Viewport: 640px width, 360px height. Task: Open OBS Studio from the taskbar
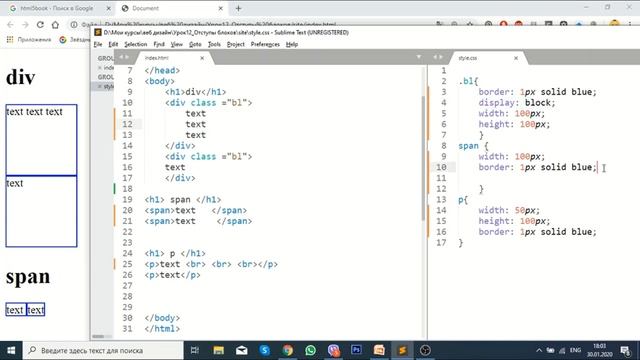pos(425,350)
